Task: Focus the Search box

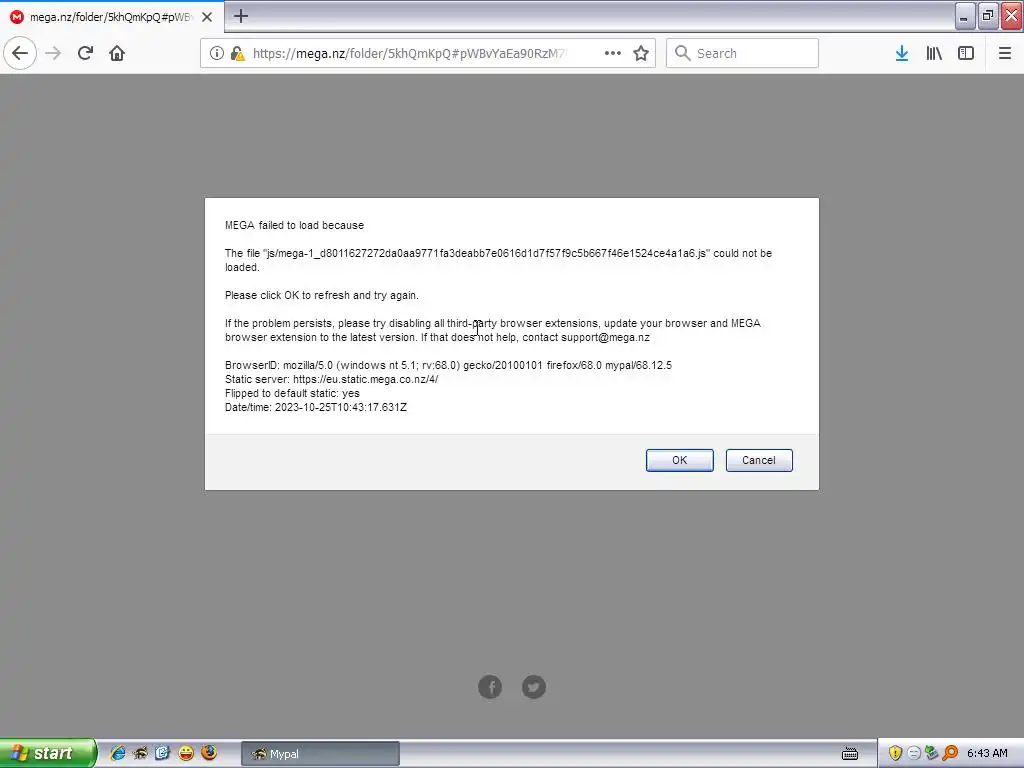Action: (x=742, y=53)
